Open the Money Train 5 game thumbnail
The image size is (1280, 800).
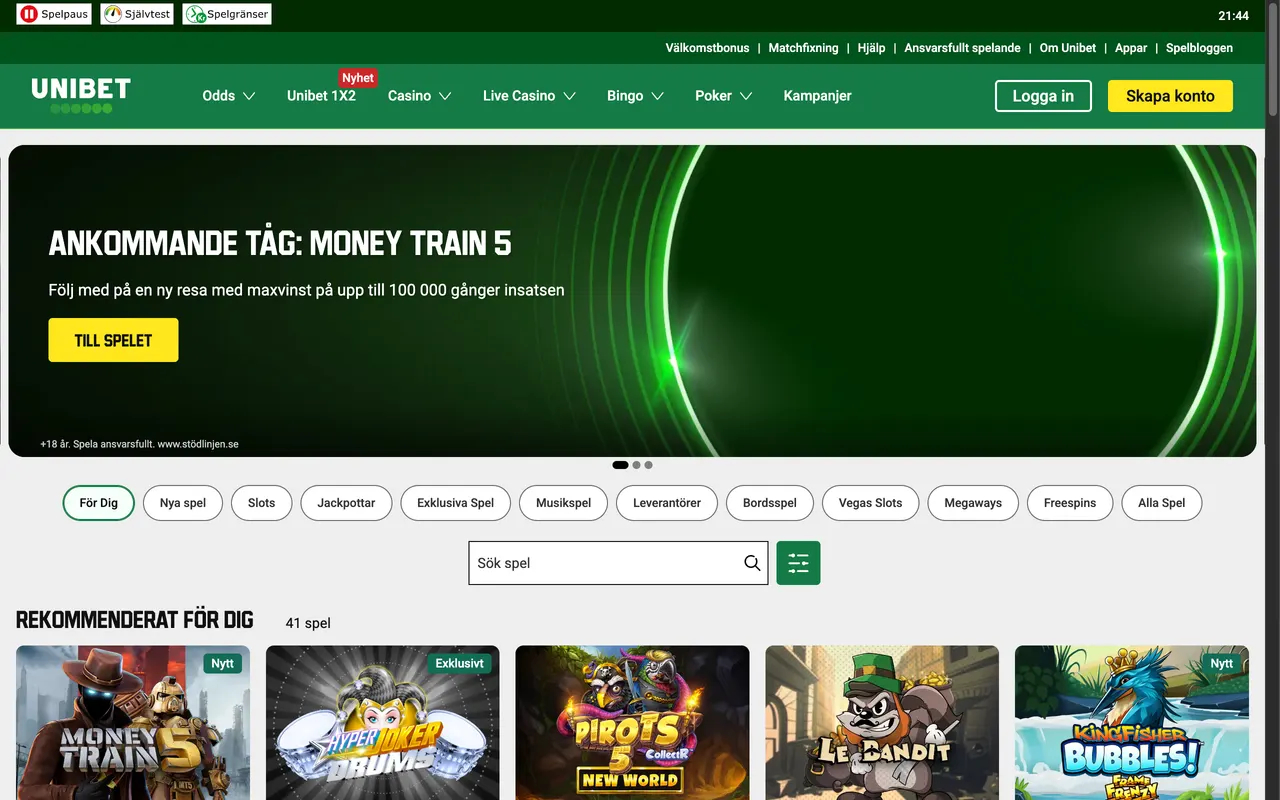(133, 722)
